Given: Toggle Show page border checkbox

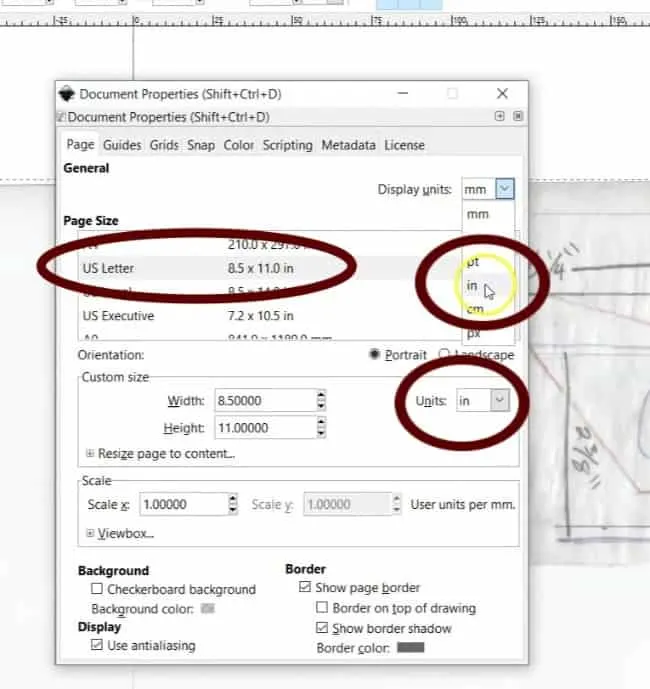Looking at the screenshot, I should pyautogui.click(x=305, y=587).
